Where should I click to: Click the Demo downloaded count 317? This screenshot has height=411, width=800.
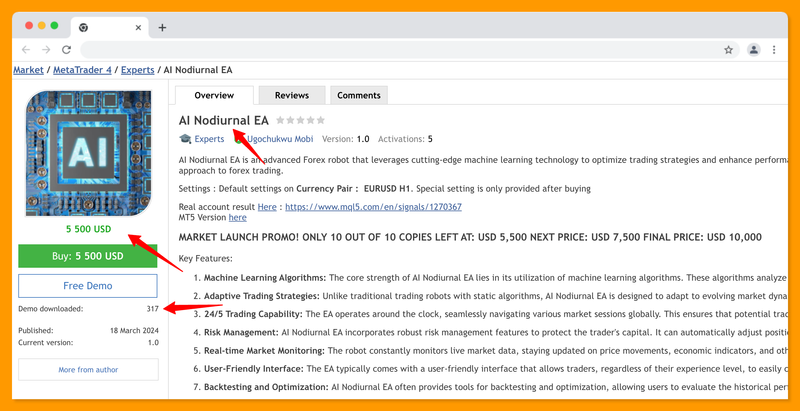(152, 309)
